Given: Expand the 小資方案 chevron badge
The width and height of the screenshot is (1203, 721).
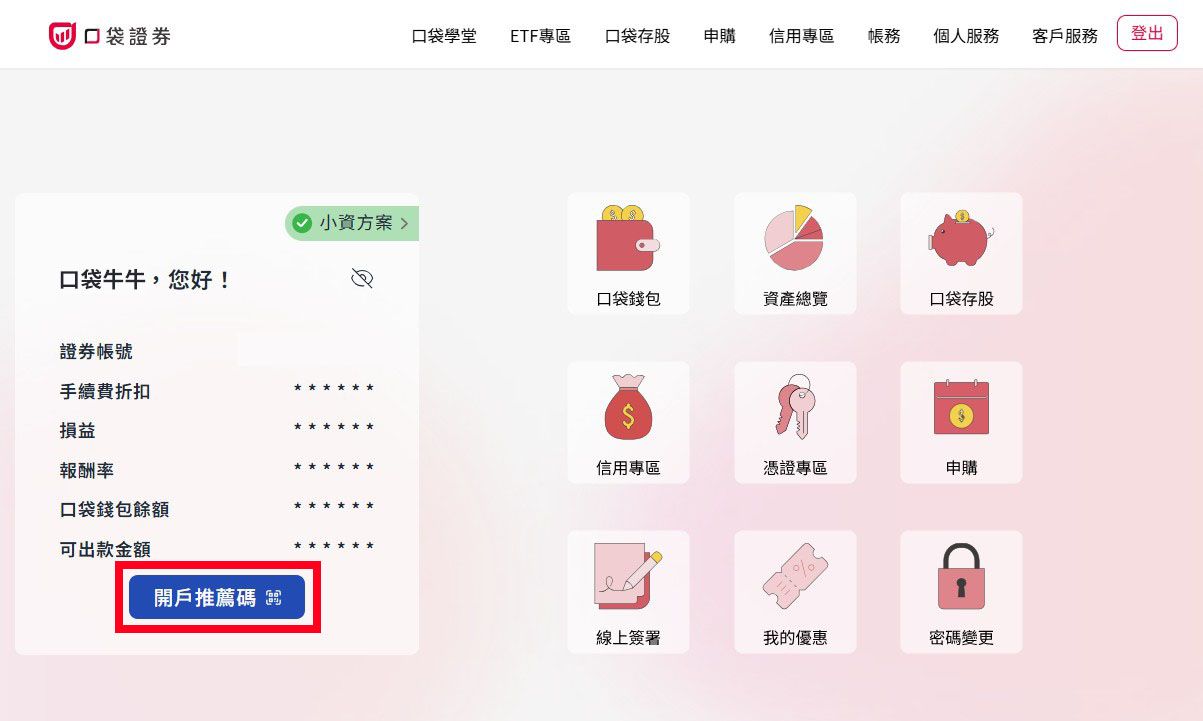Looking at the screenshot, I should point(352,223).
